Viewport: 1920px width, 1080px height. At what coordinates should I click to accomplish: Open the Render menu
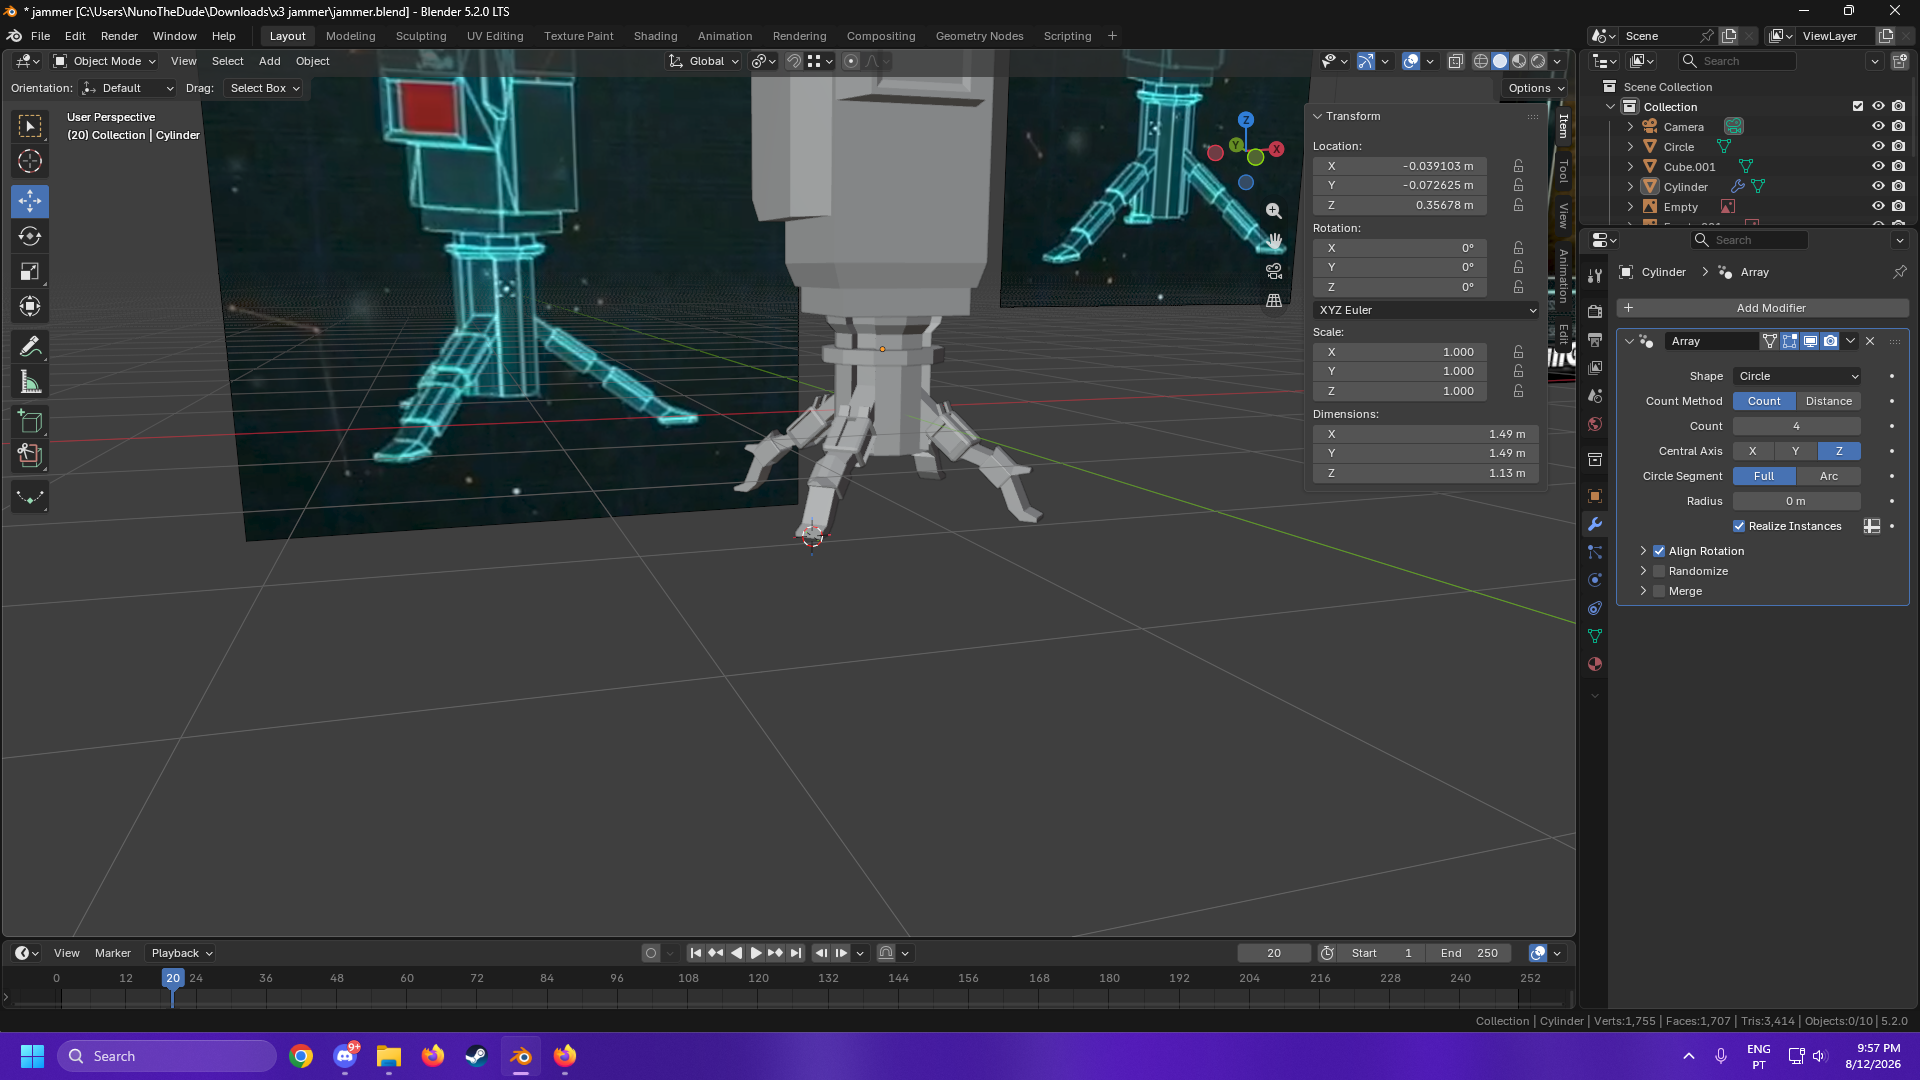click(119, 36)
